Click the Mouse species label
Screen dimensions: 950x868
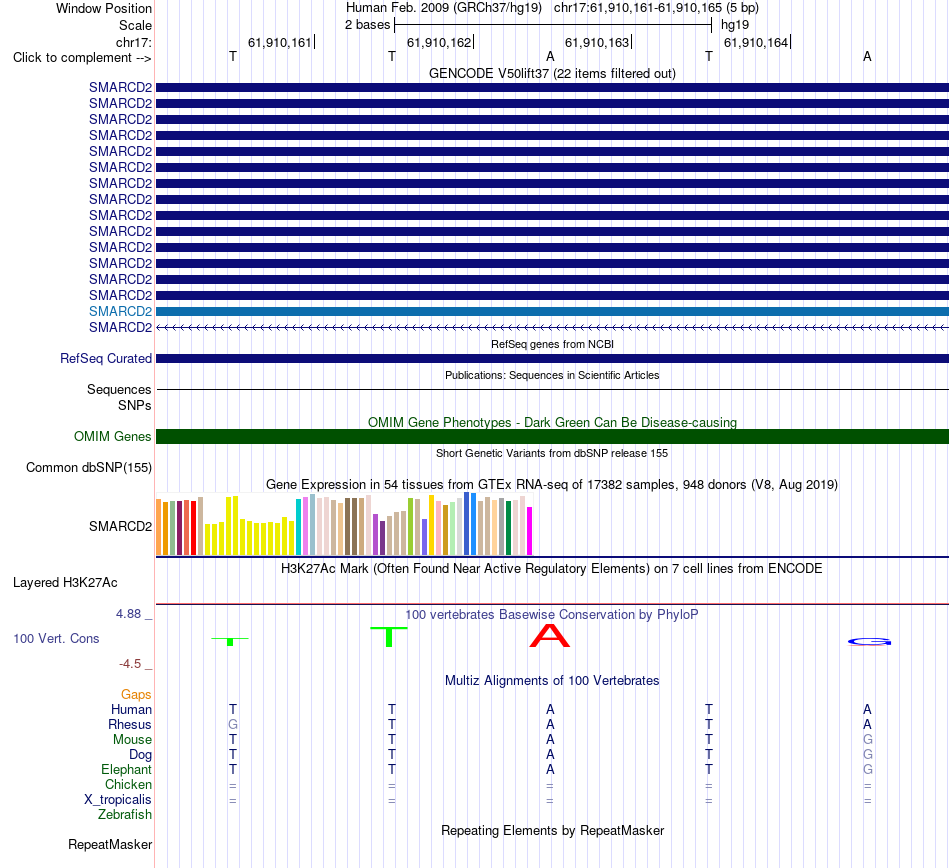tap(132, 740)
